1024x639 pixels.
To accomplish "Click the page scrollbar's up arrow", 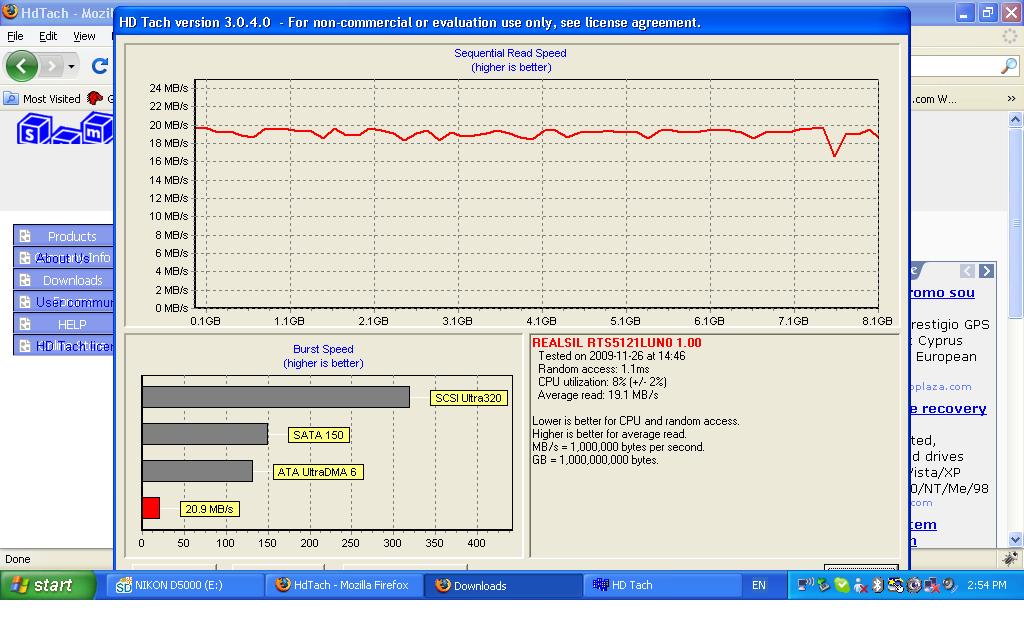I will pos(1015,119).
